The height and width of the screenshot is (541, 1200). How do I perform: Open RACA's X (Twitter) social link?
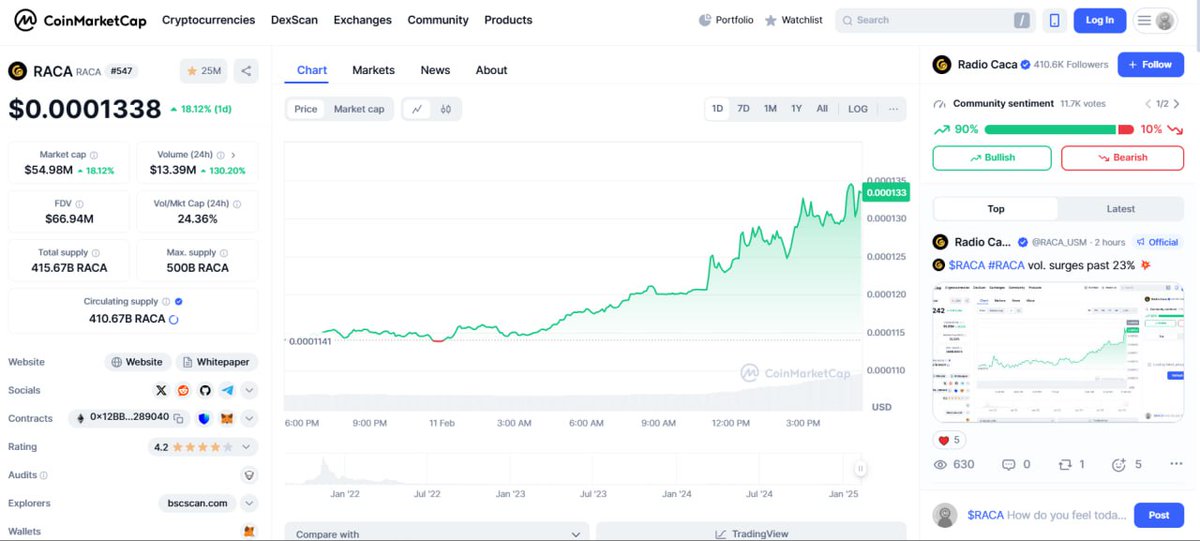coord(162,390)
